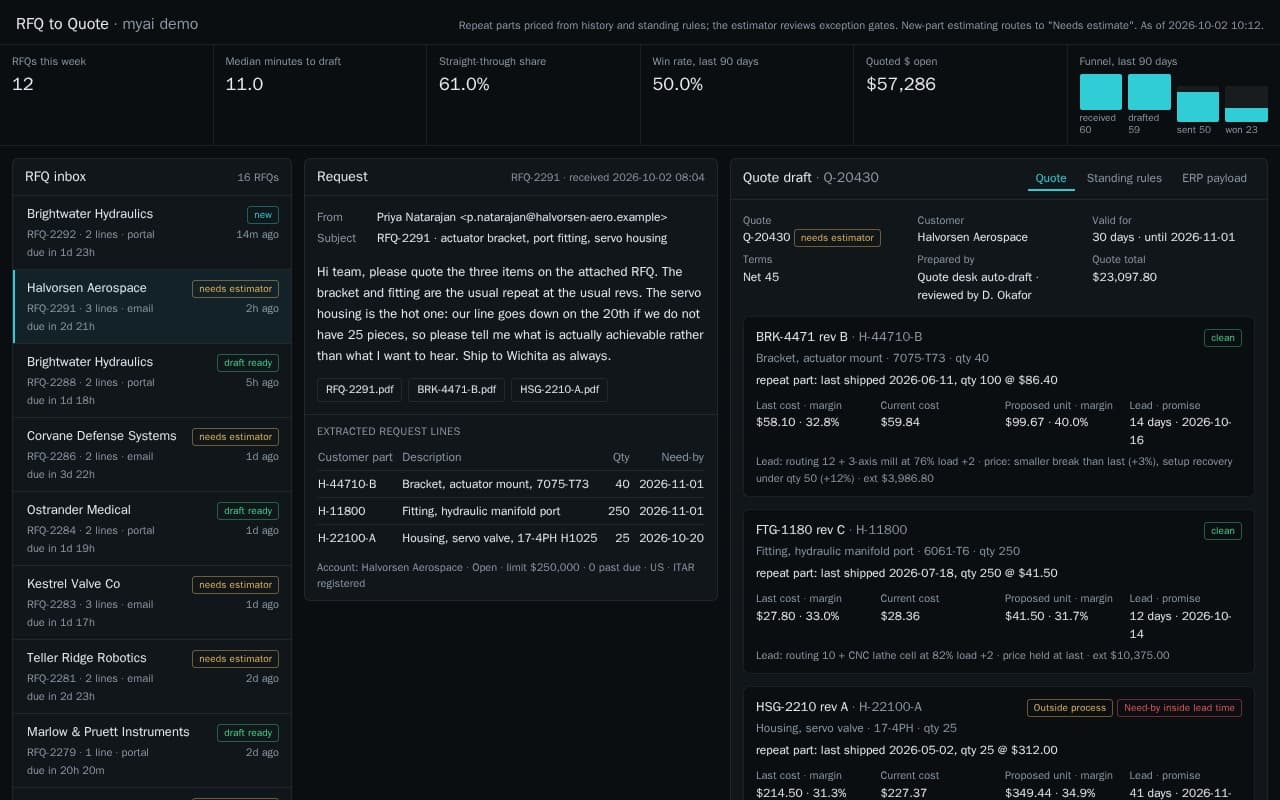Viewport: 1280px width, 800px height.
Task: Click the HSG-2210 rev A quote line title
Action: pos(802,707)
